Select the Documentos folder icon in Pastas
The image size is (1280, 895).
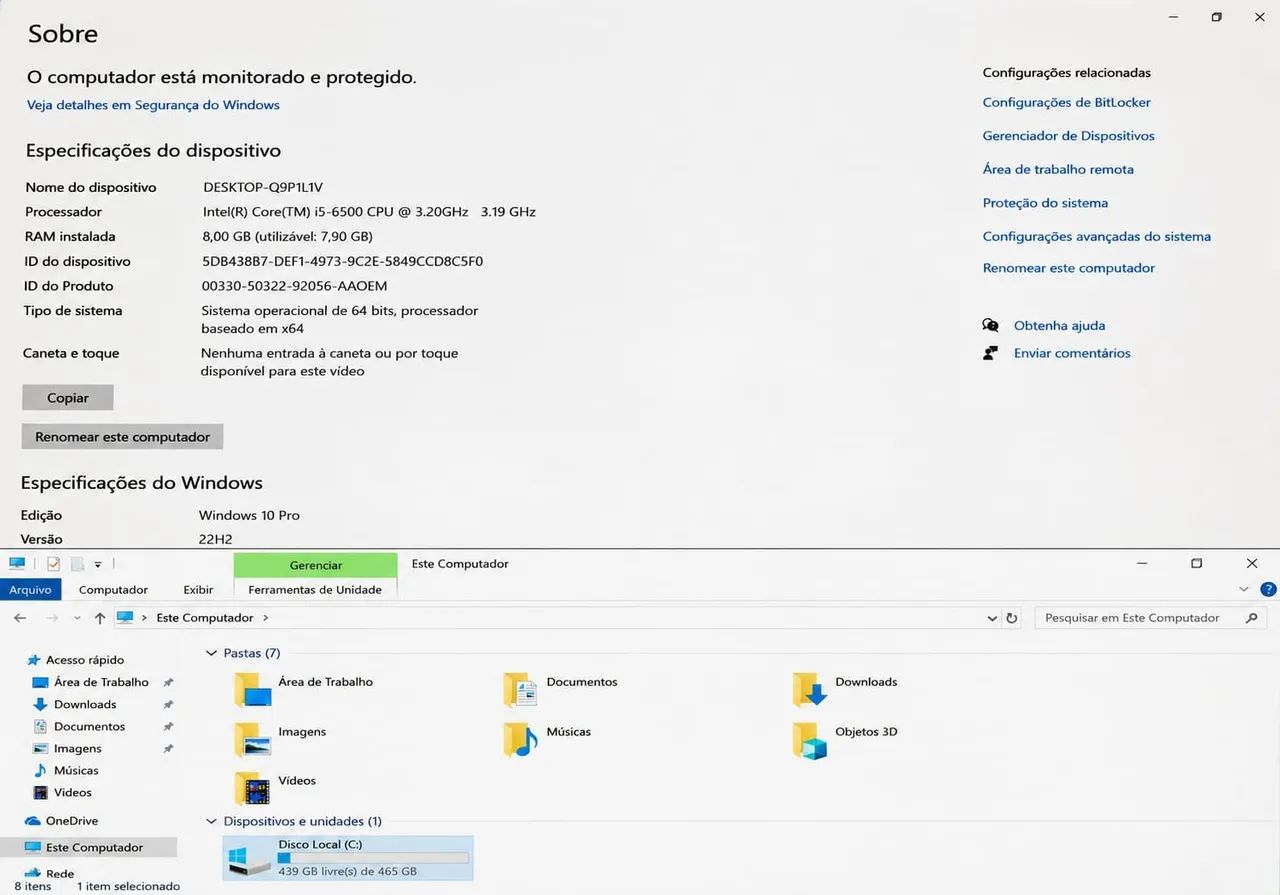pos(521,690)
